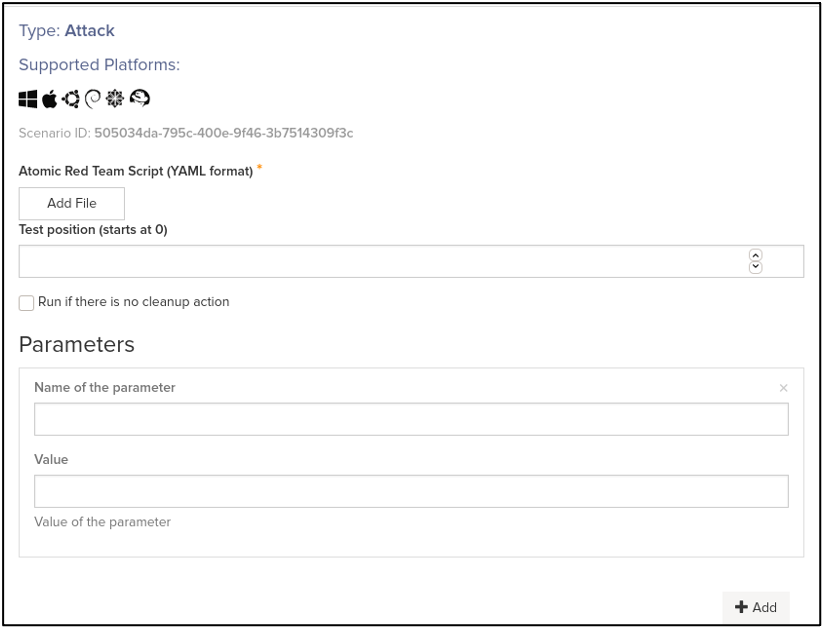Click the plus Add parameter button
Screen dimensions: 822x629
coord(756,607)
